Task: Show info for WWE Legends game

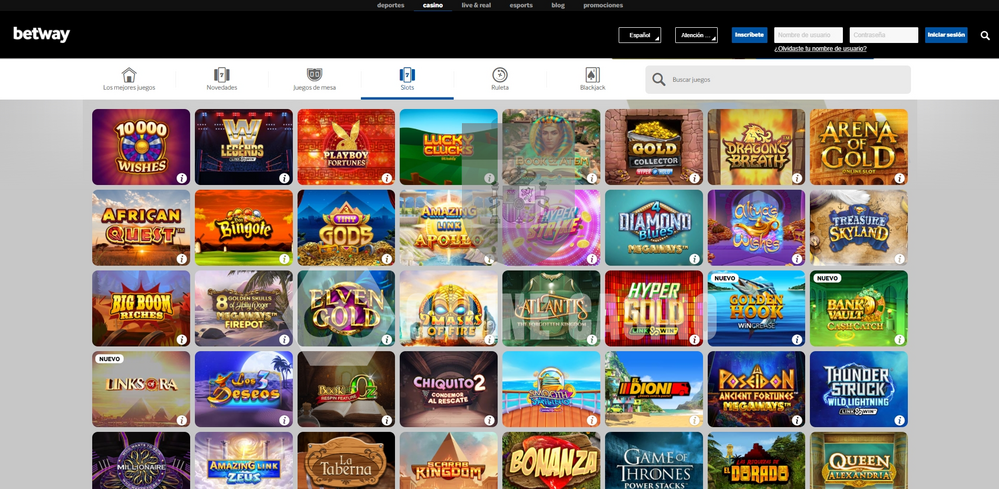Action: (x=284, y=178)
